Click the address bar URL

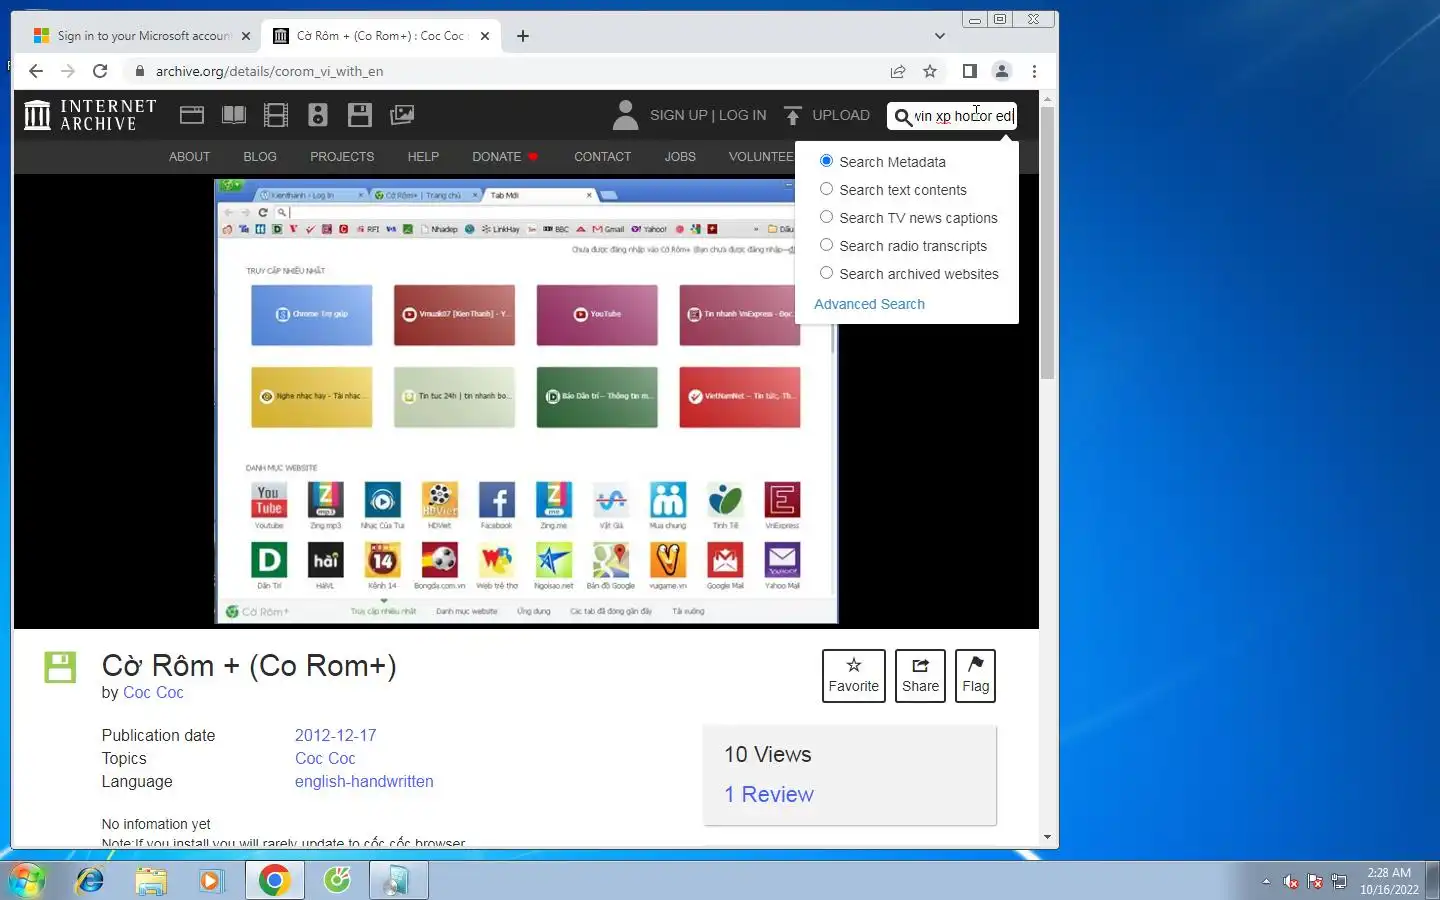(269, 71)
